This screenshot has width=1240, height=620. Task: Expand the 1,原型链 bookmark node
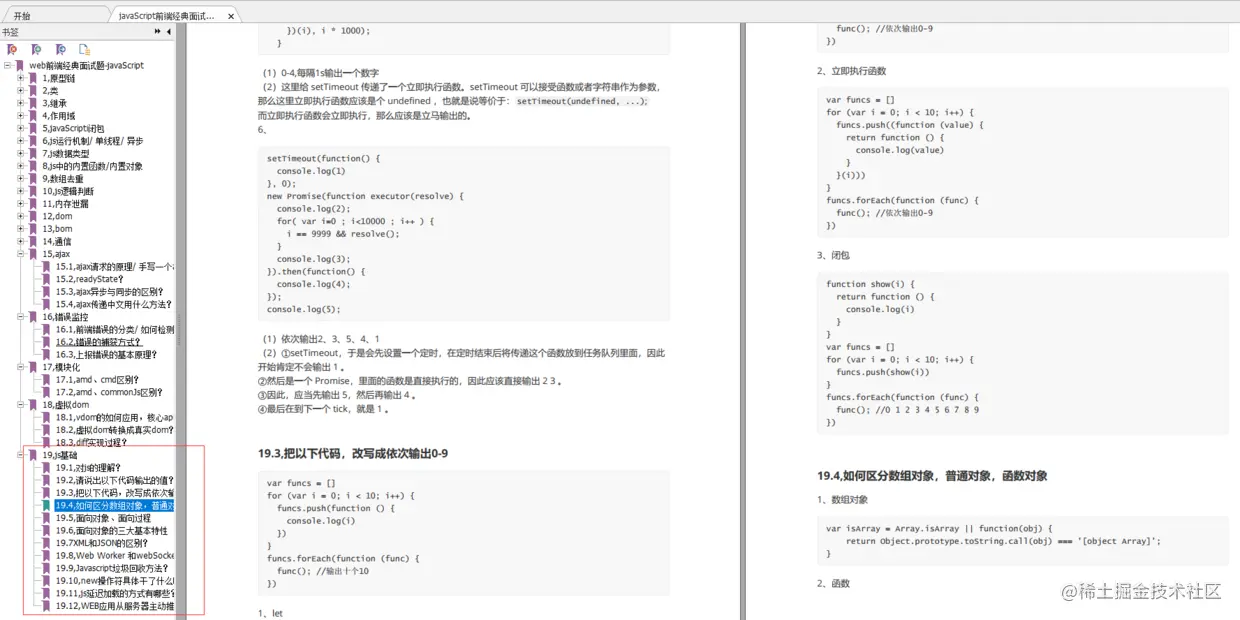pyautogui.click(x=21, y=78)
